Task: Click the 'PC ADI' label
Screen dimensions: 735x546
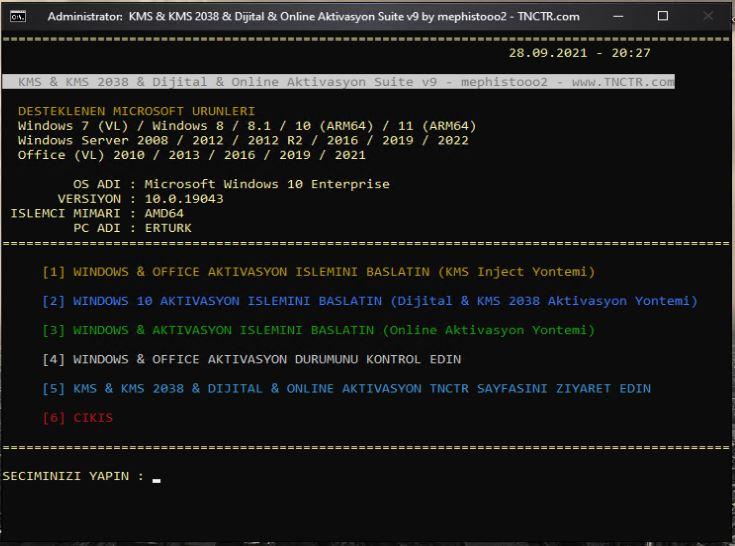Action: coord(97,228)
